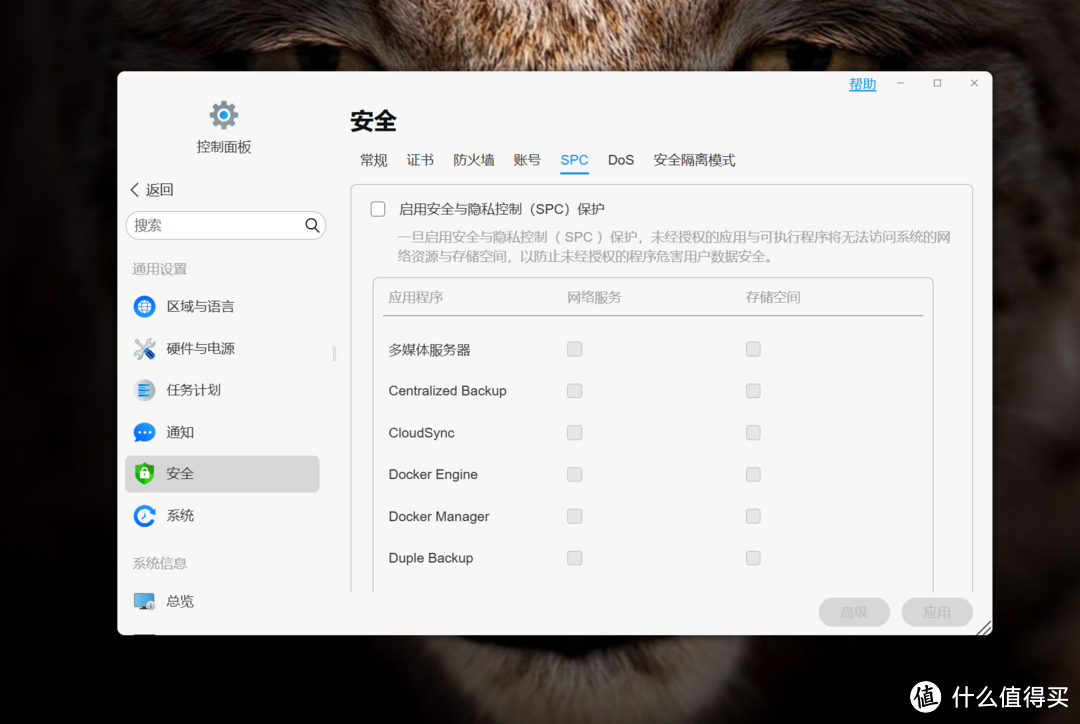Open the DoS tab

point(620,159)
